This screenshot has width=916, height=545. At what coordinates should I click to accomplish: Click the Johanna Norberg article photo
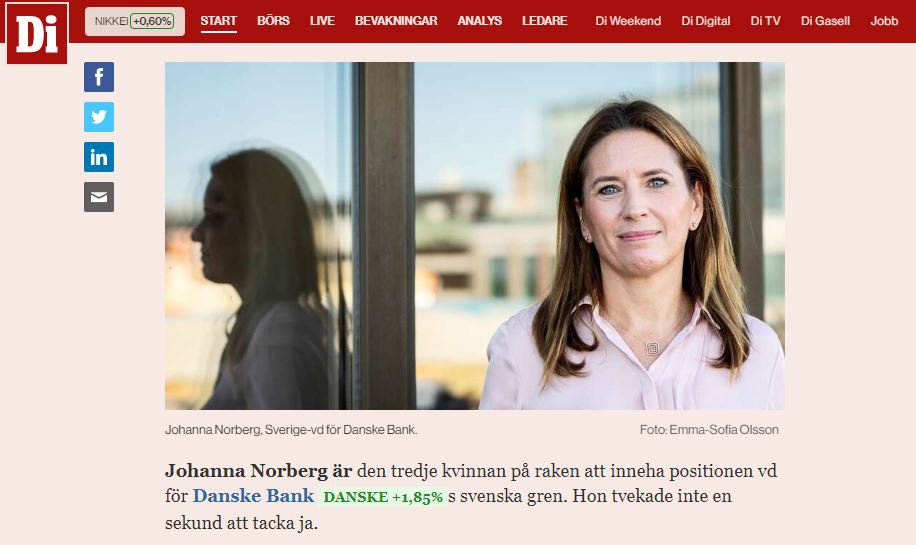[474, 236]
